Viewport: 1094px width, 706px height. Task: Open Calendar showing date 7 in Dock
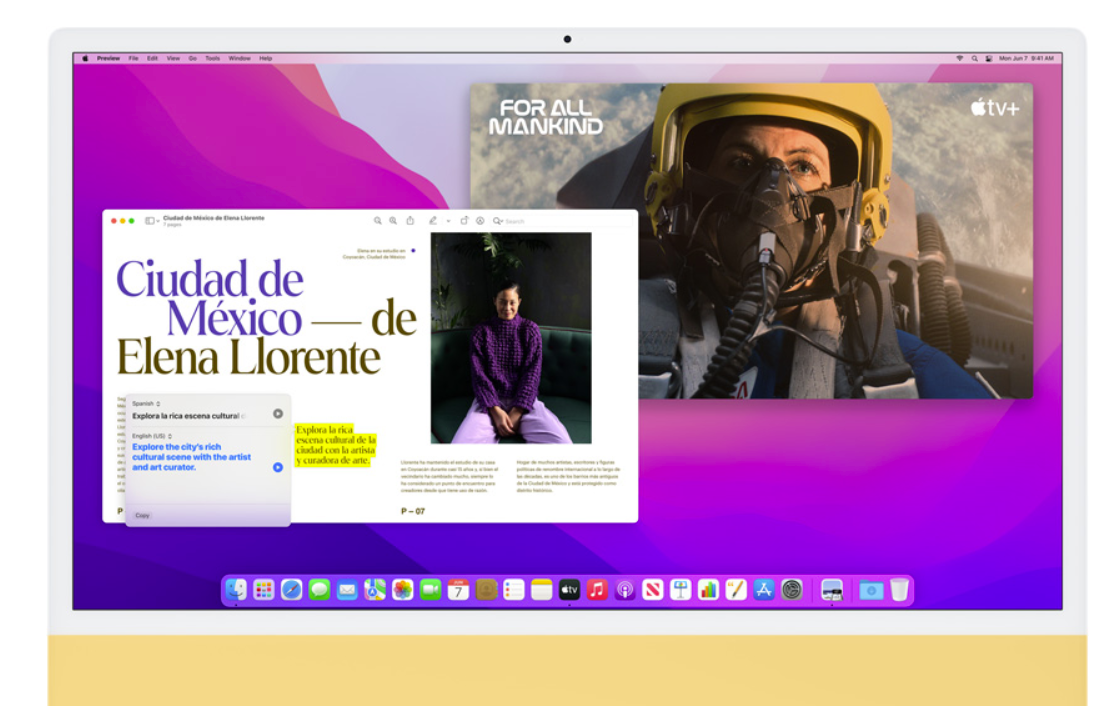click(458, 590)
